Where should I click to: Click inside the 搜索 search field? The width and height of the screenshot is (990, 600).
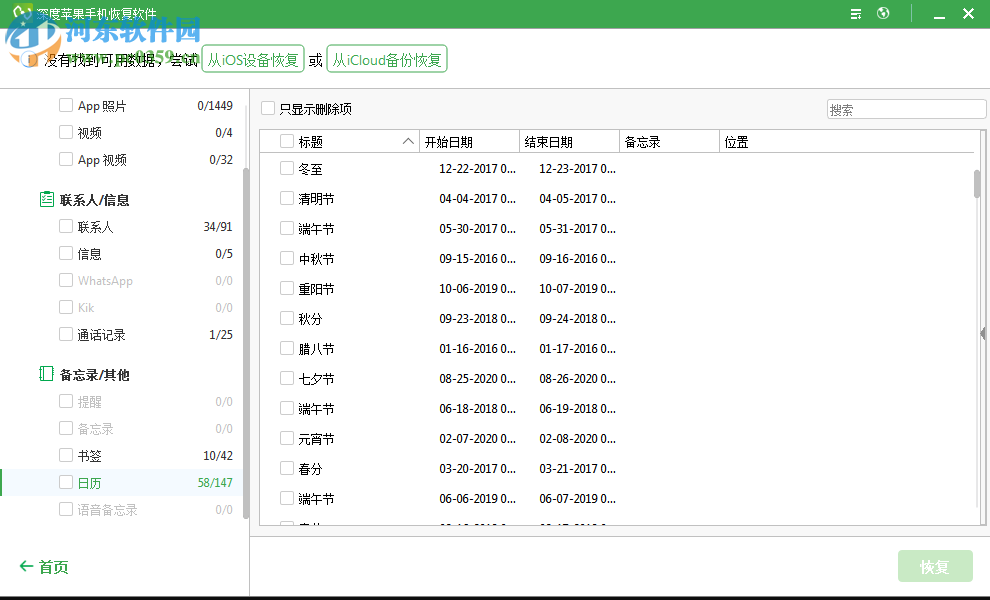pos(905,108)
